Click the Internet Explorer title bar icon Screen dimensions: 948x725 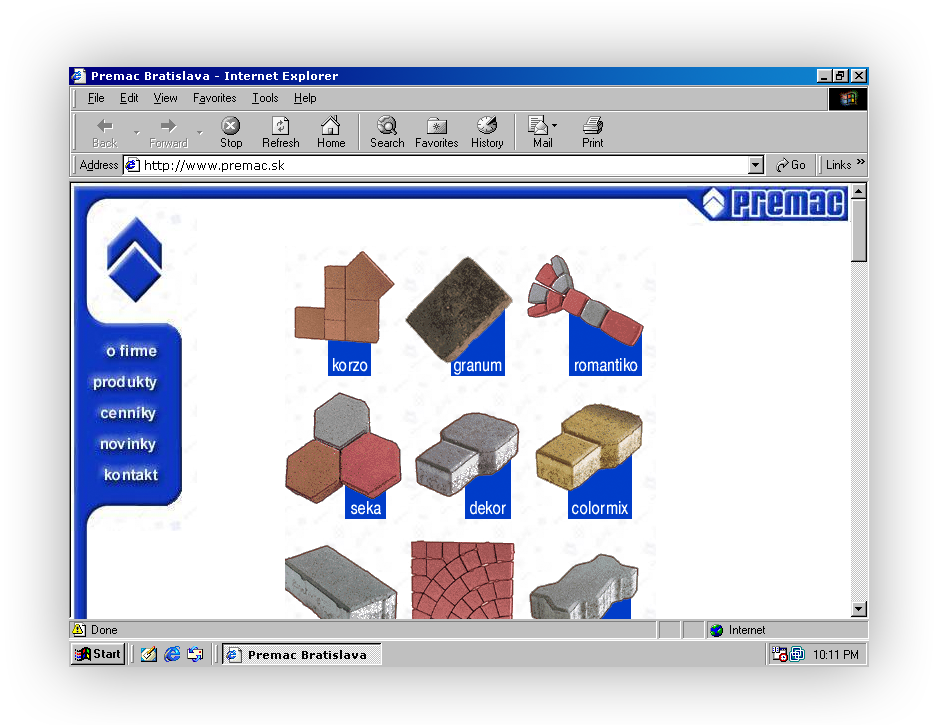pyautogui.click(x=79, y=76)
